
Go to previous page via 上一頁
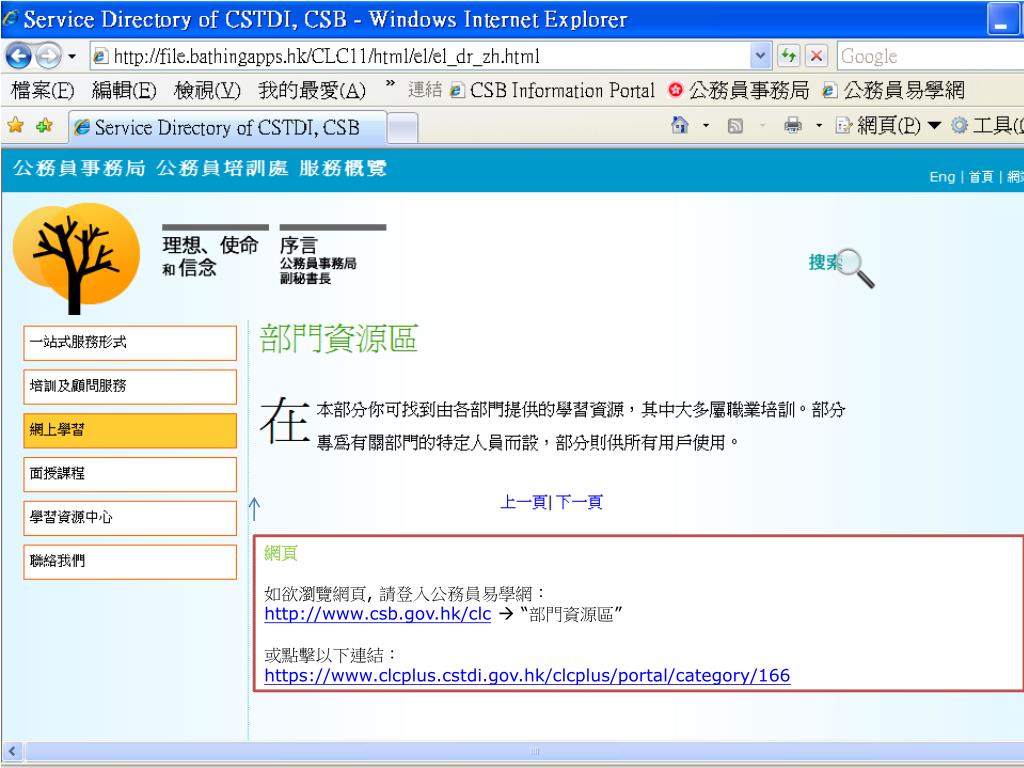point(523,502)
